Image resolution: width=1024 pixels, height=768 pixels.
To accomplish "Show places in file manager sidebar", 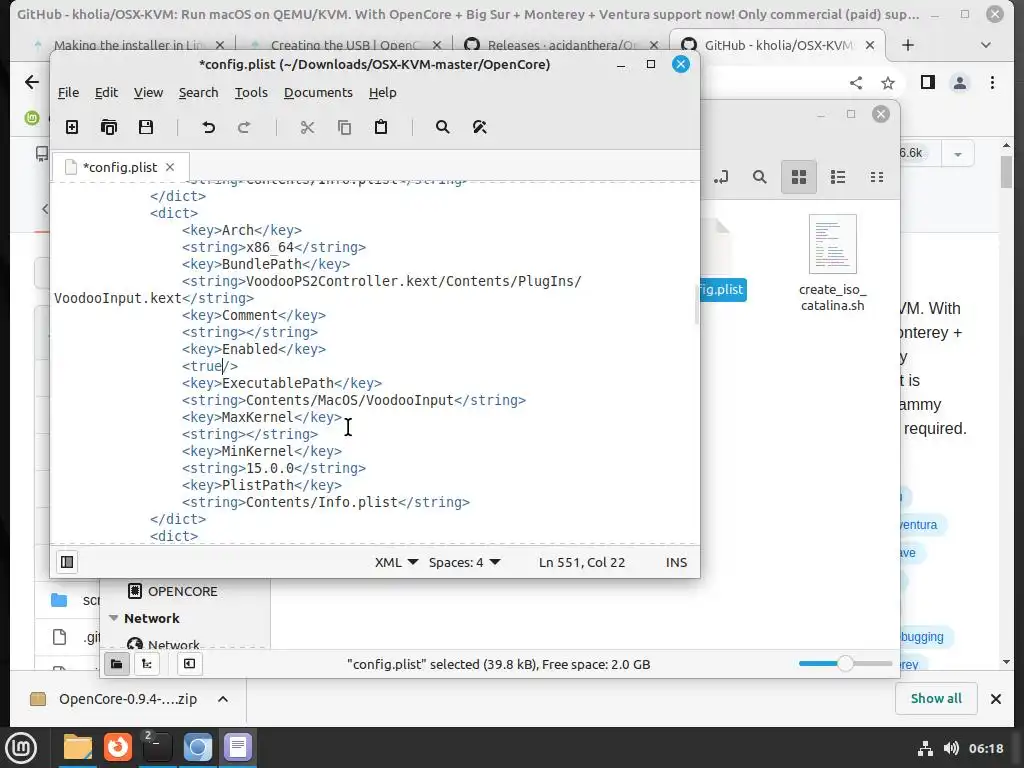I will click(116, 664).
